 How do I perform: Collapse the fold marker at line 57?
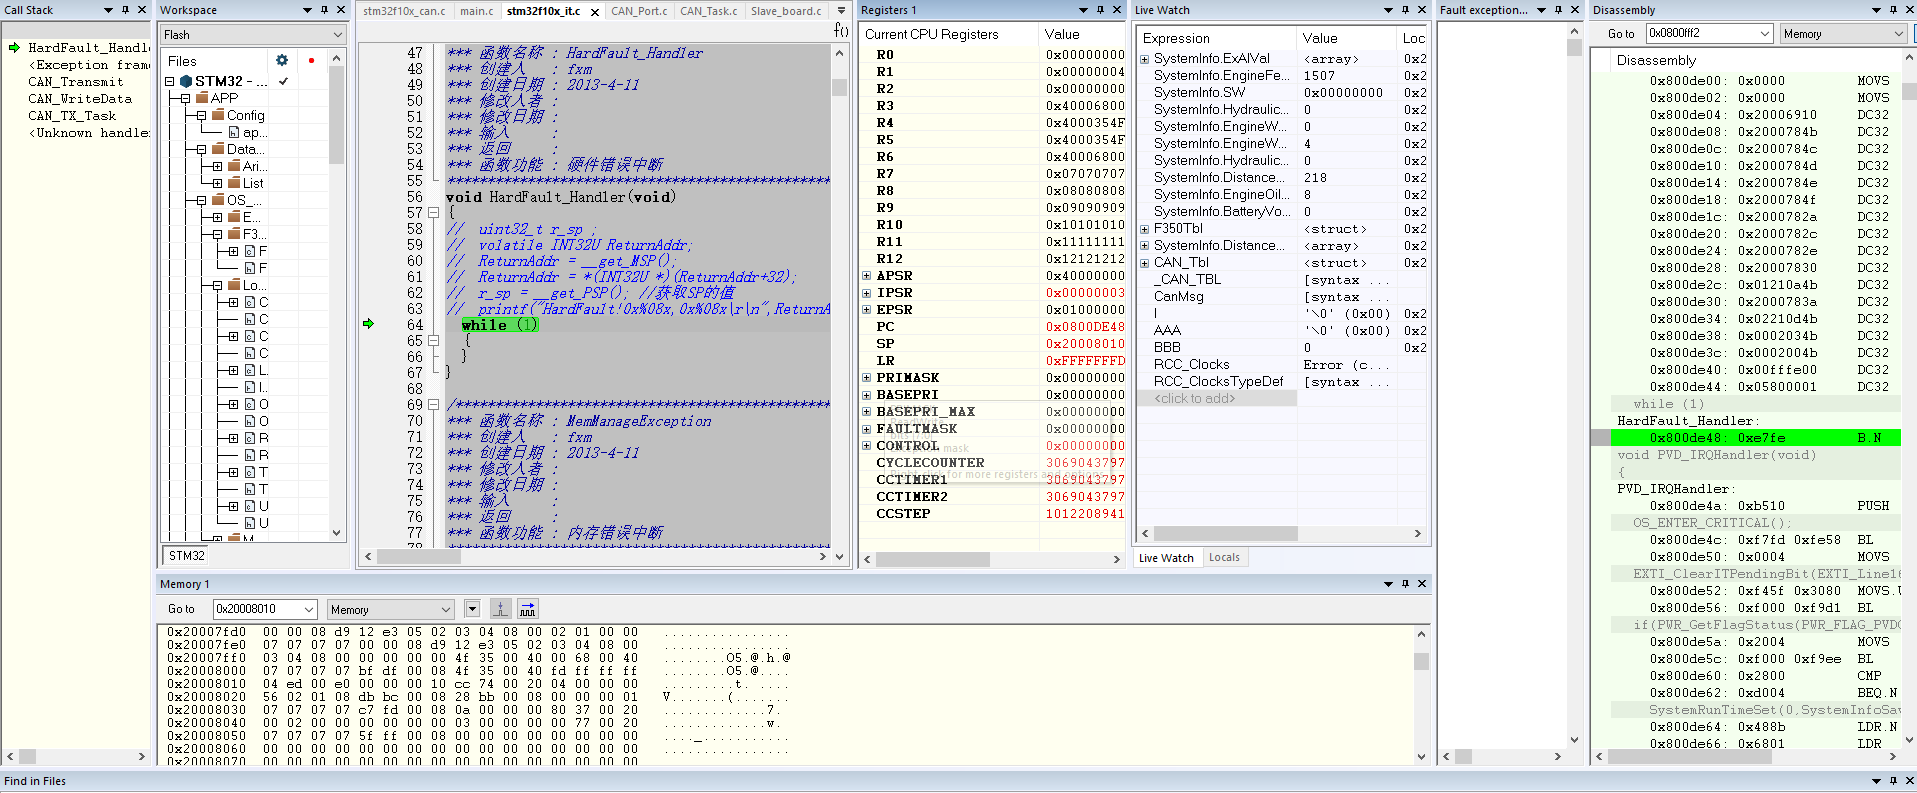(x=433, y=213)
